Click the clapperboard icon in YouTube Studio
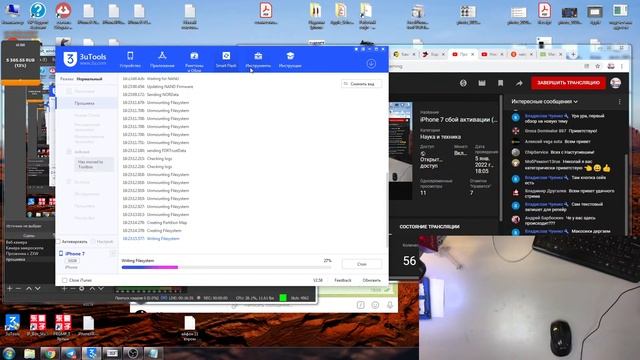 coord(482,83)
